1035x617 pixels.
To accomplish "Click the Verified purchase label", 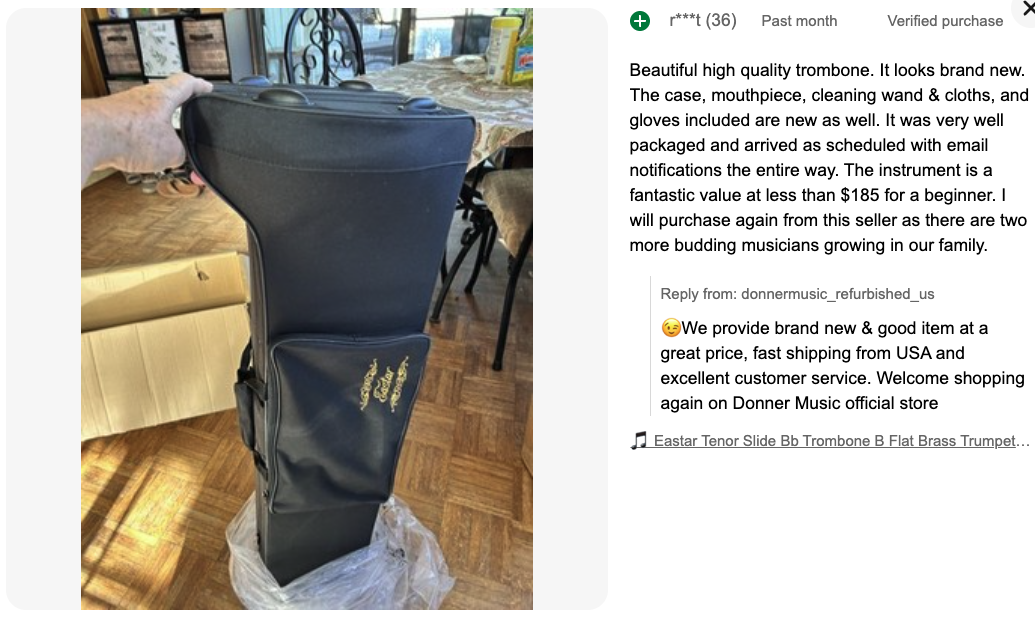I will 945,21.
